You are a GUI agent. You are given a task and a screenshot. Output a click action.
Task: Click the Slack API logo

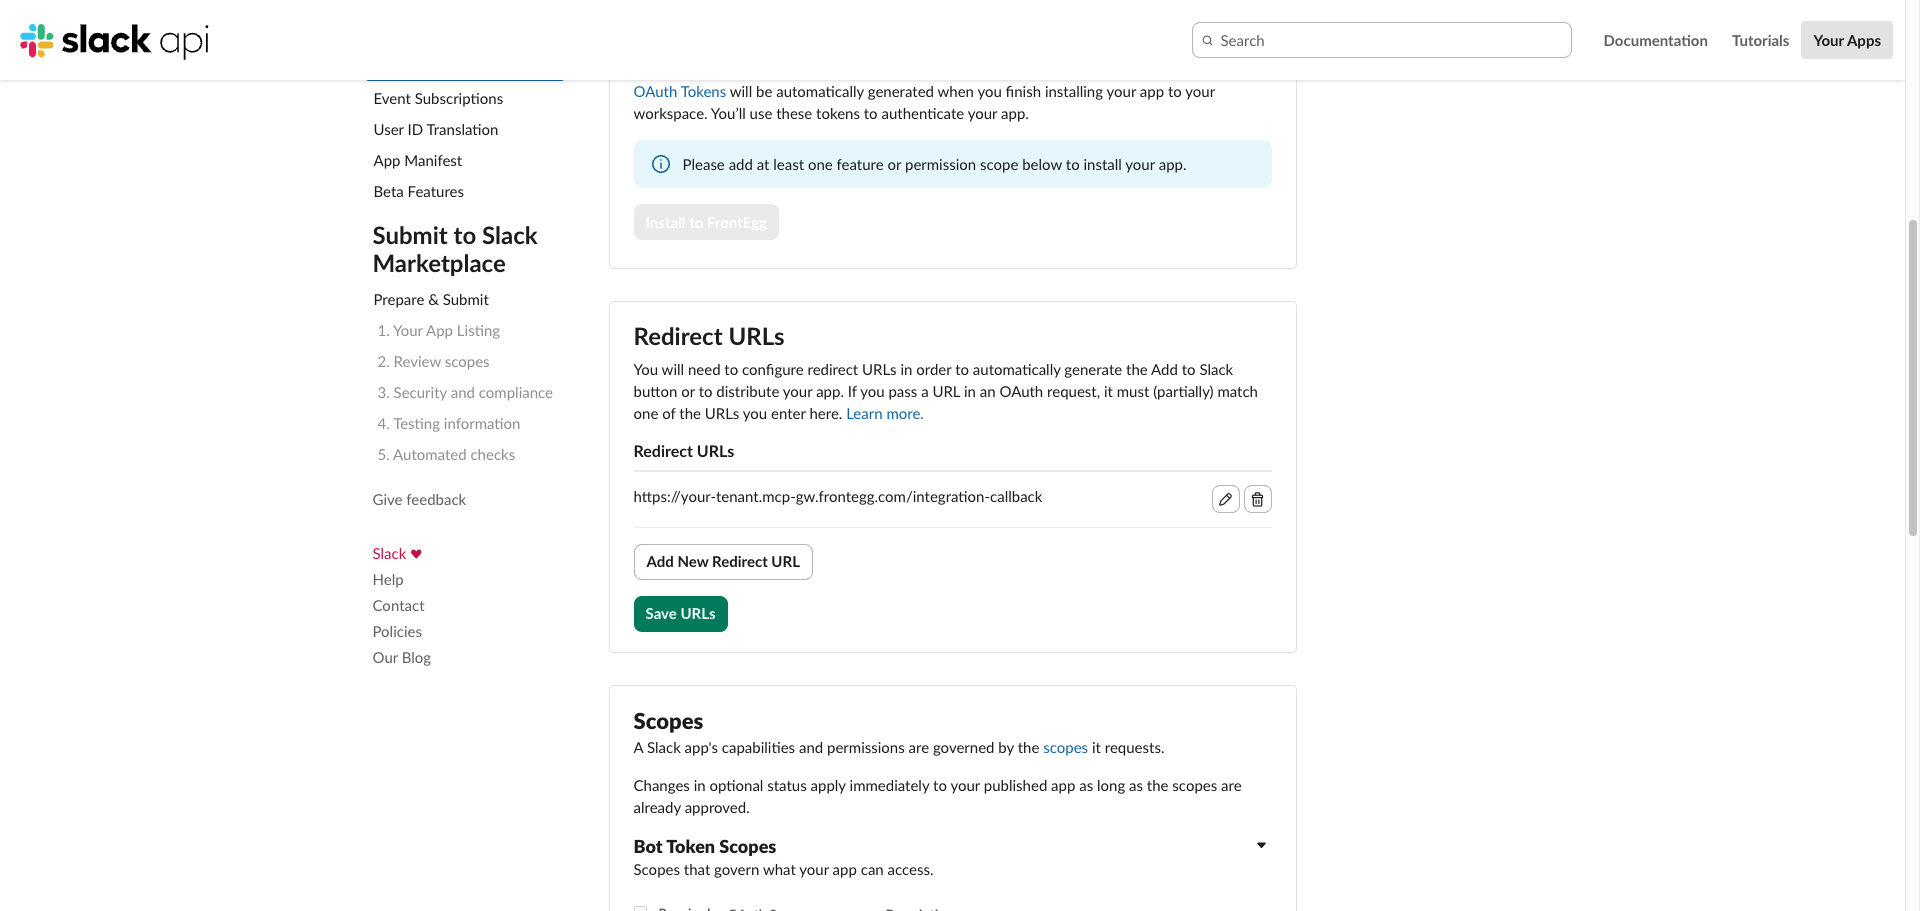pos(115,40)
